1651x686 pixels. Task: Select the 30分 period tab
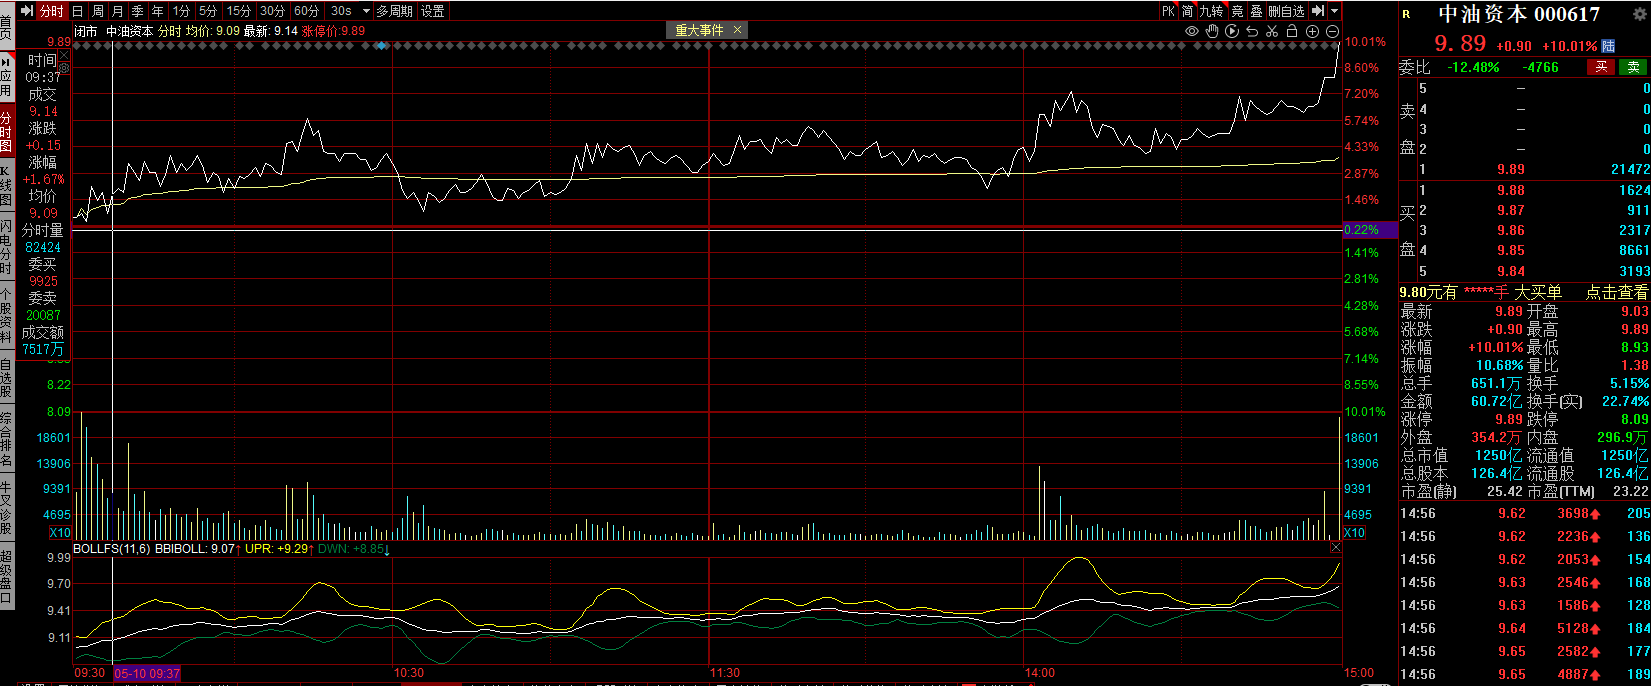tap(272, 11)
